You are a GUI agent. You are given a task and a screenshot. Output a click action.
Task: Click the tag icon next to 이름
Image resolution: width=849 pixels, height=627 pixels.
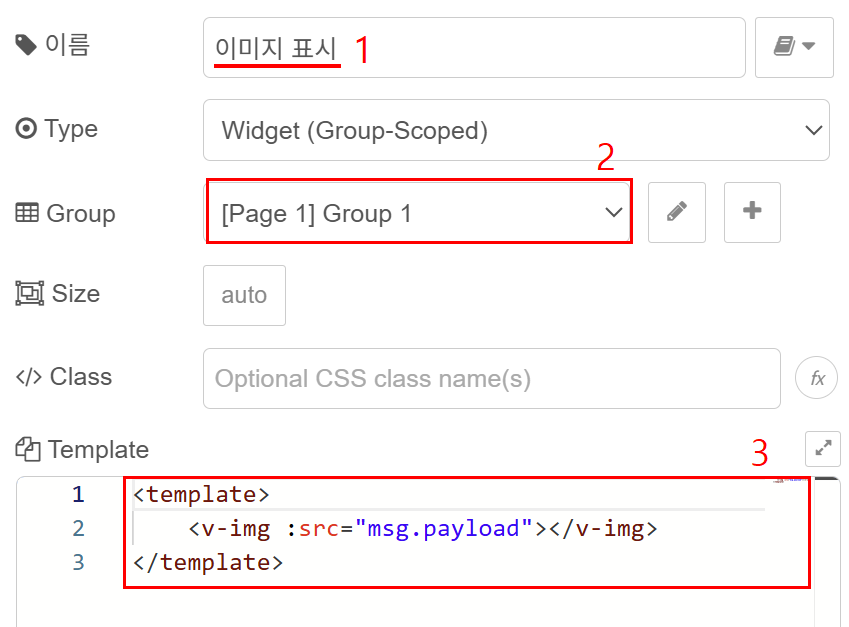click(x=26, y=45)
